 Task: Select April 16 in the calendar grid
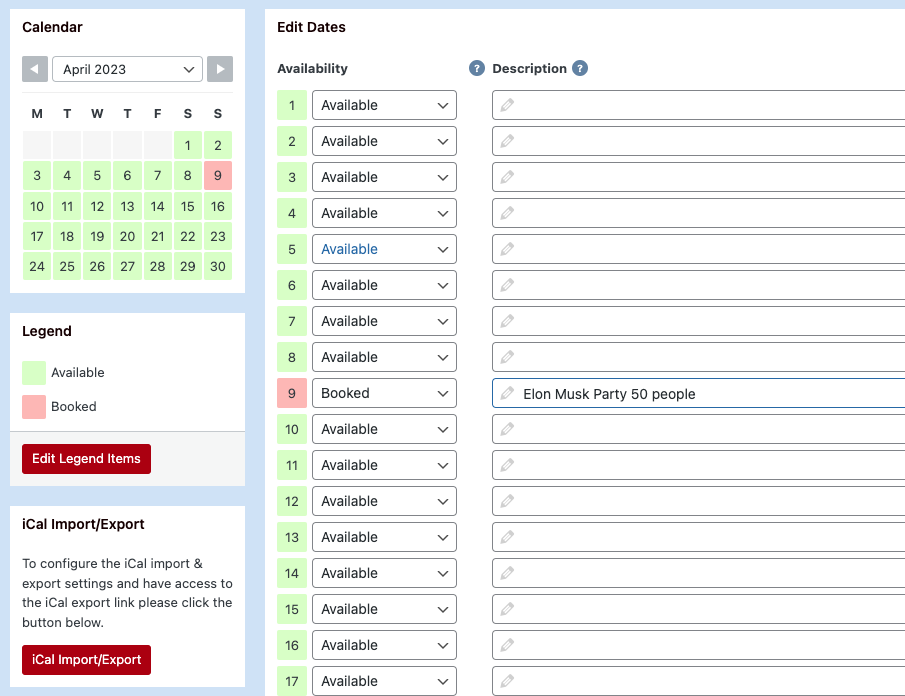click(x=218, y=206)
